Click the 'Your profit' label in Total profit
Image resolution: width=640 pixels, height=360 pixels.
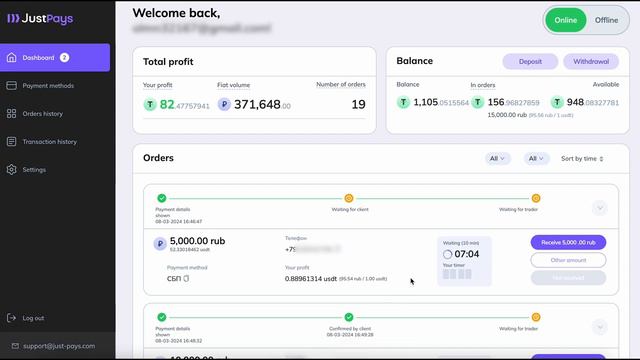pyautogui.click(x=158, y=85)
